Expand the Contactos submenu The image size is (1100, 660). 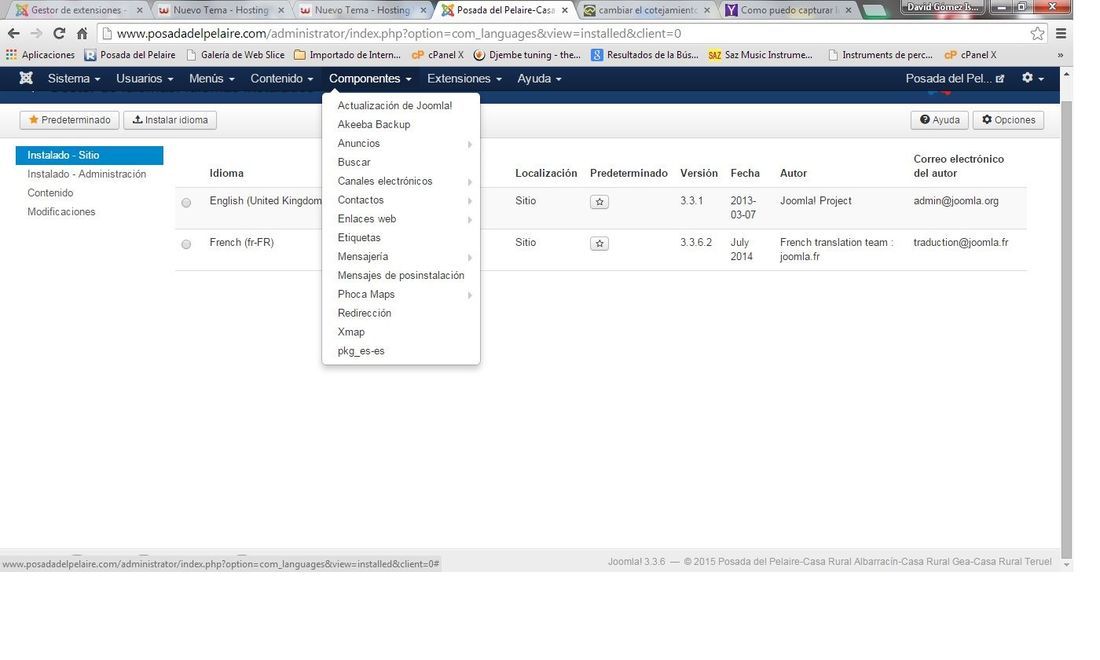[401, 200]
